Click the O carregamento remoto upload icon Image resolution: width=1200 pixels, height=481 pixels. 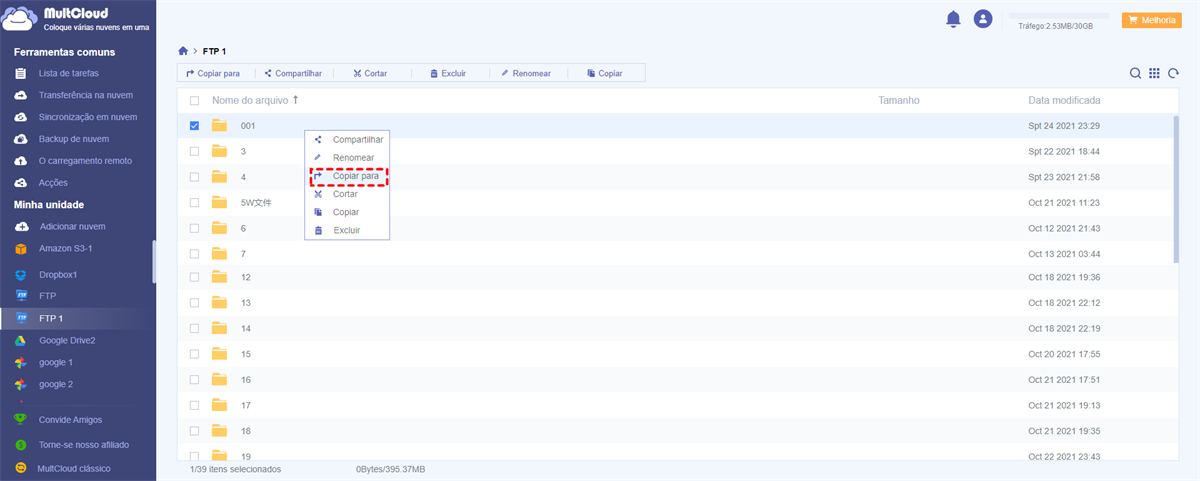click(x=20, y=161)
